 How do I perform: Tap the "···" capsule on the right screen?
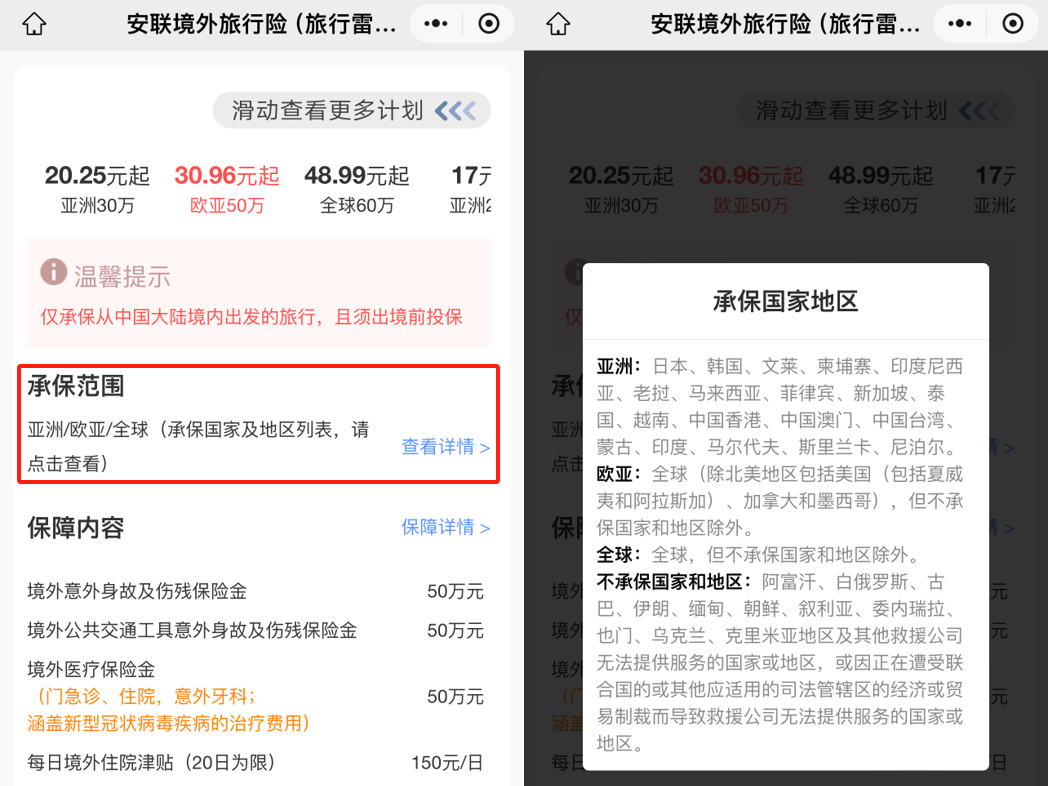click(957, 21)
